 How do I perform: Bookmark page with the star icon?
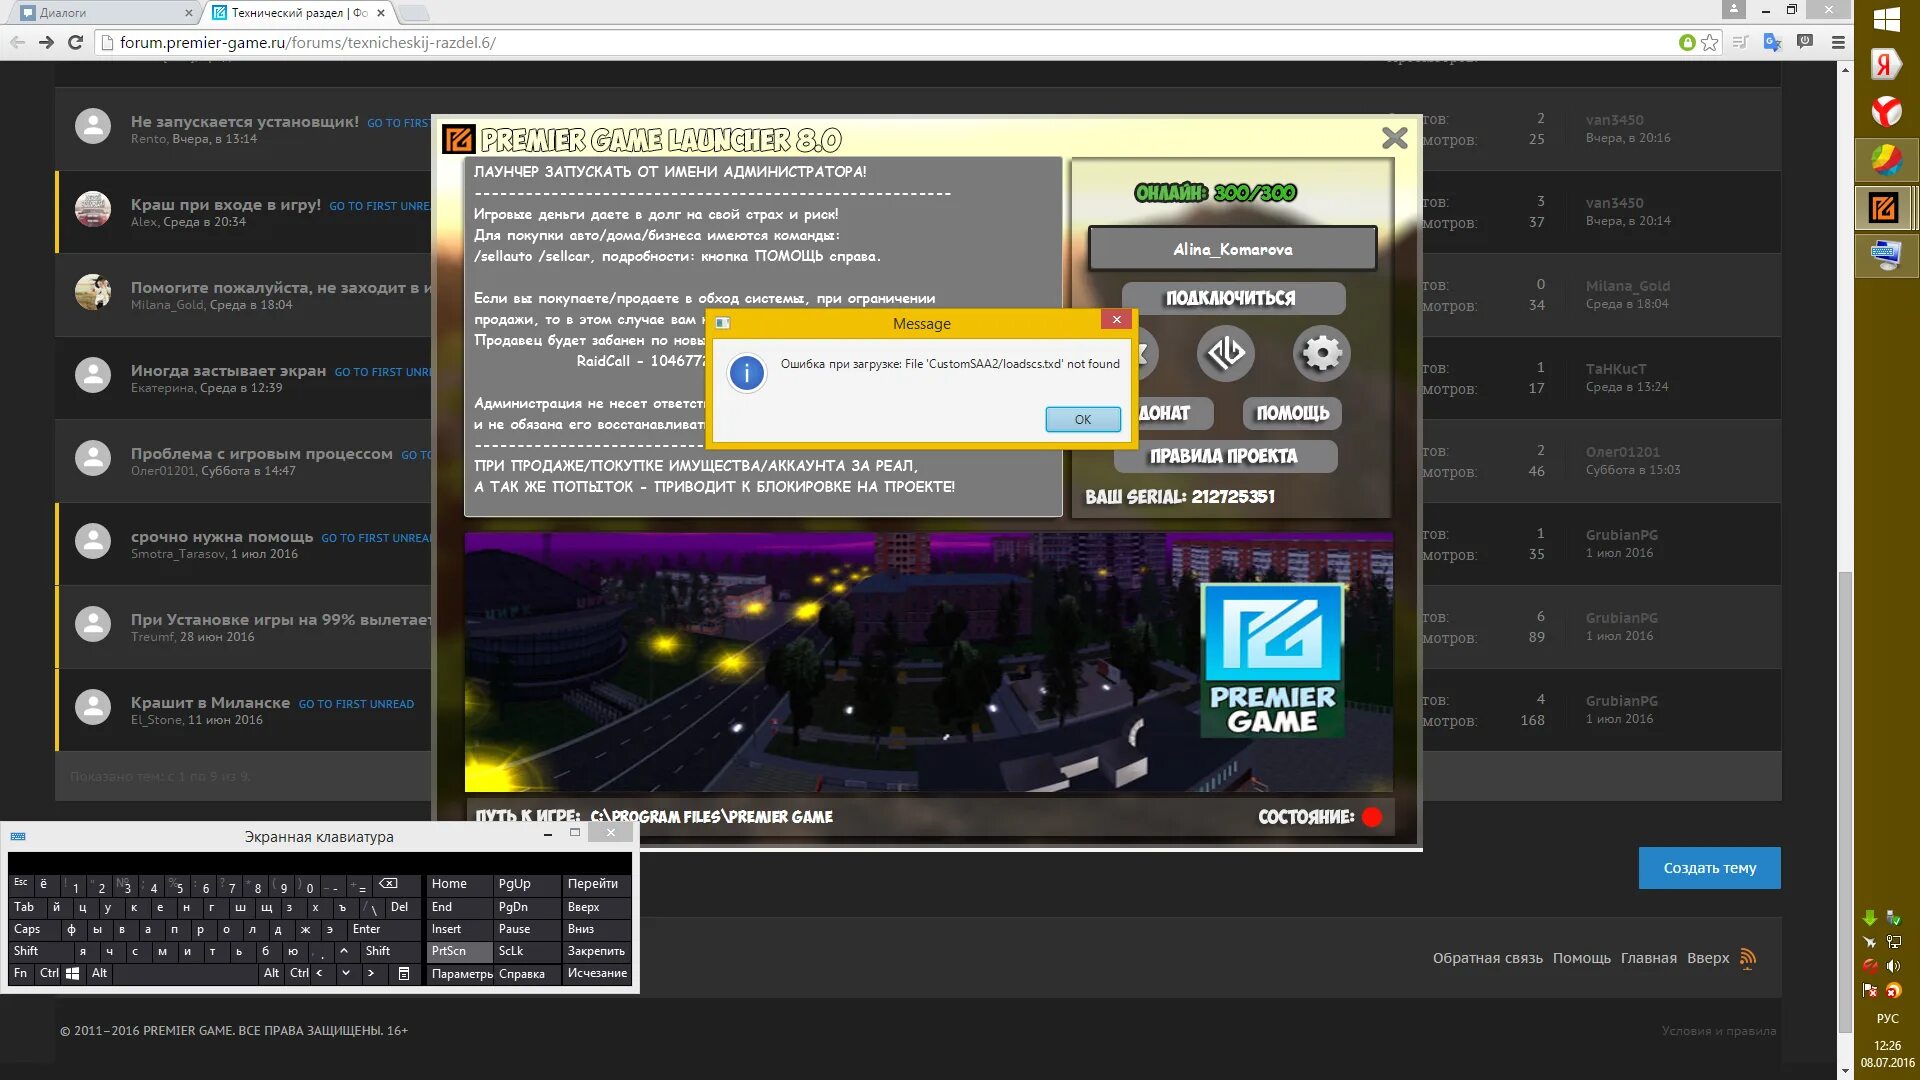pos(1710,42)
